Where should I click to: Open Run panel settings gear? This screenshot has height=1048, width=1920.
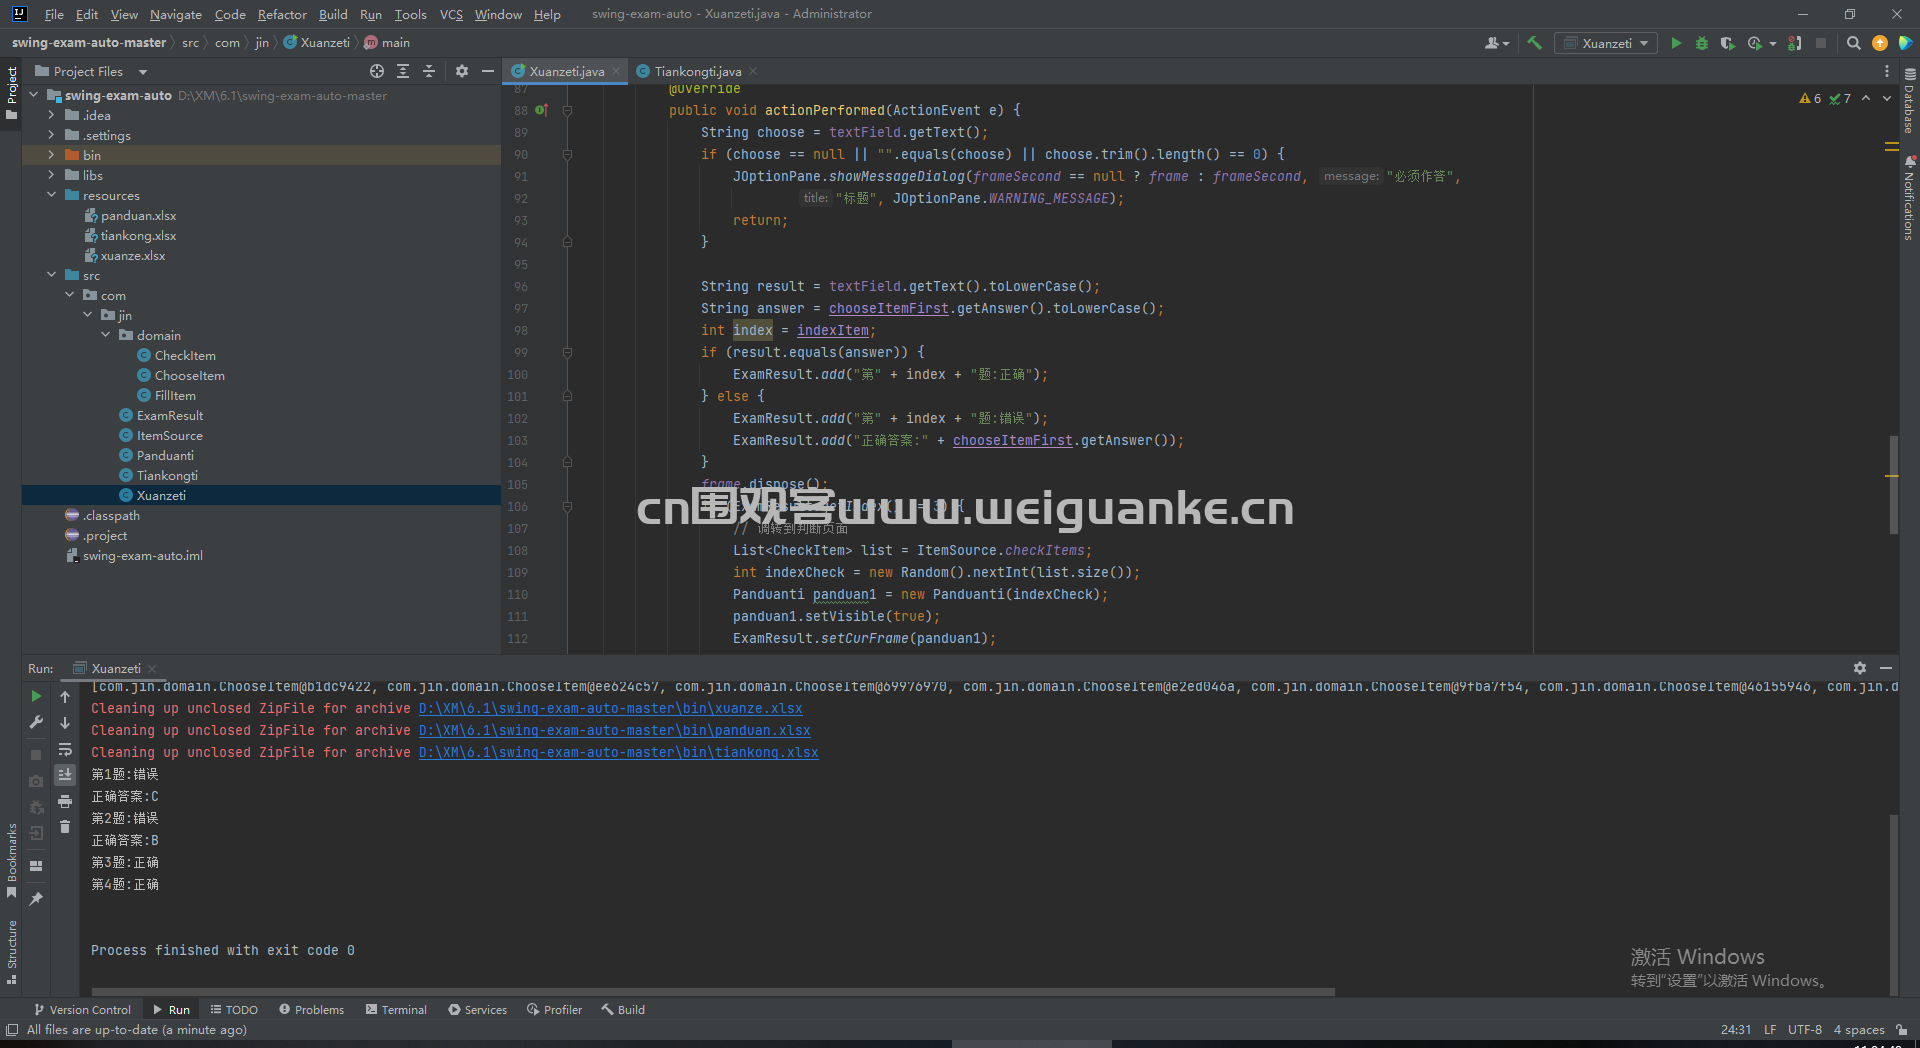click(1859, 668)
